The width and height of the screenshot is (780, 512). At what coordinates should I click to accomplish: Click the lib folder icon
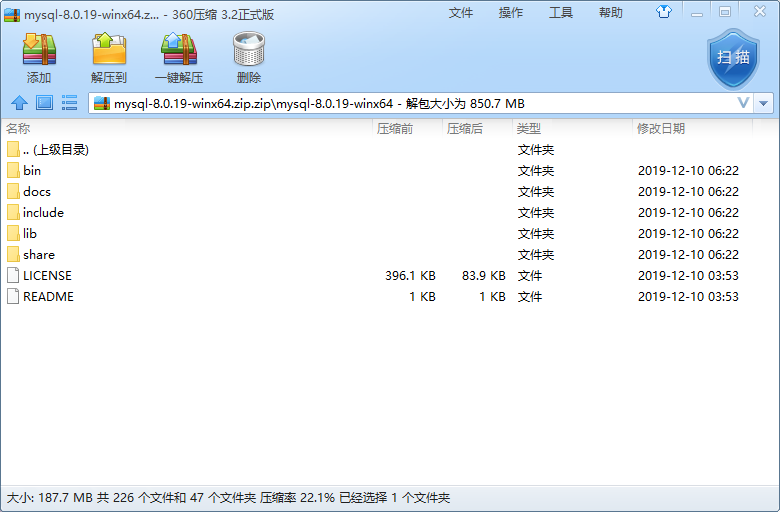point(13,233)
